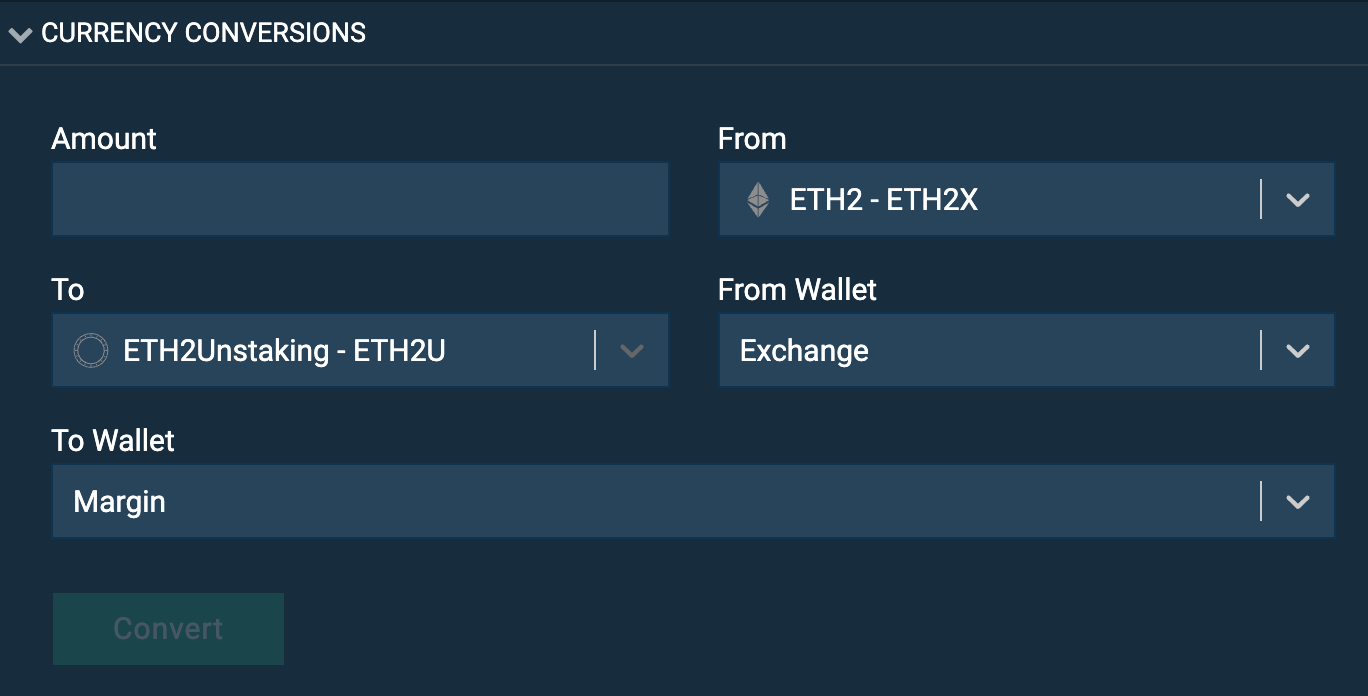Click the ETH2Unstaking circular coin icon
This screenshot has height=696, width=1368.
tap(90, 351)
